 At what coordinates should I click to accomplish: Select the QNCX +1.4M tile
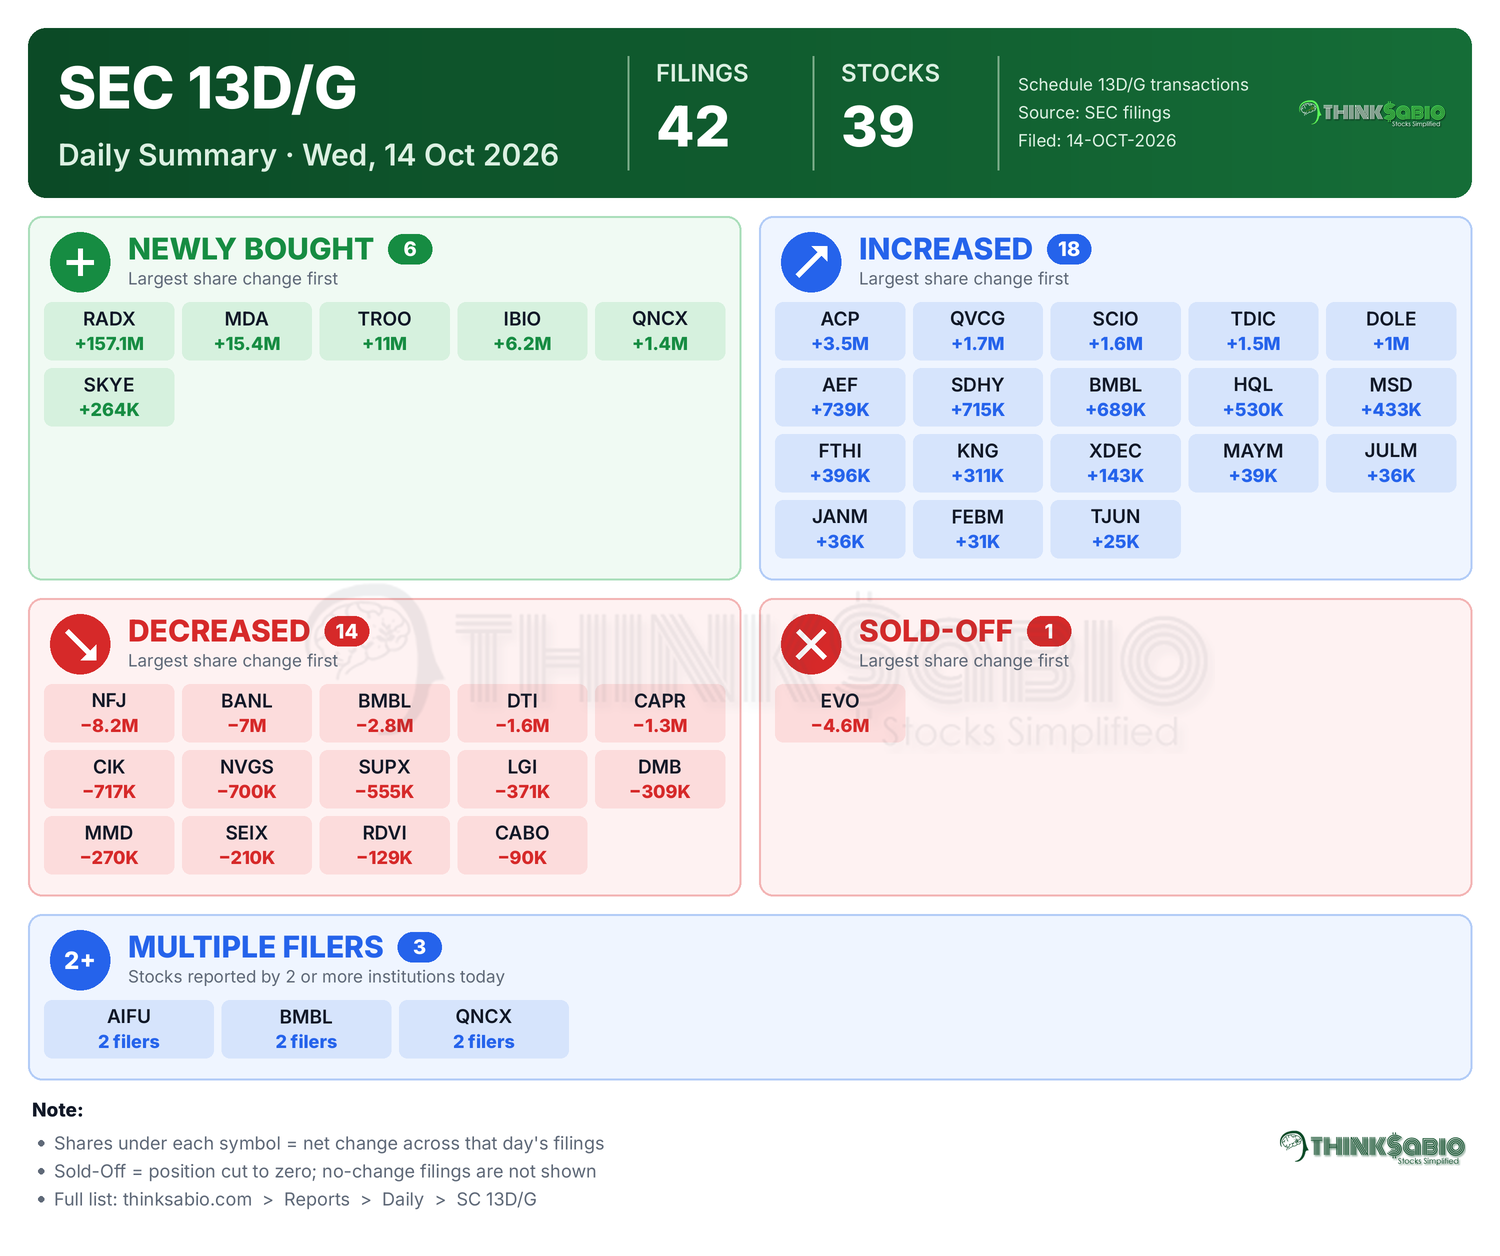pyautogui.click(x=660, y=331)
